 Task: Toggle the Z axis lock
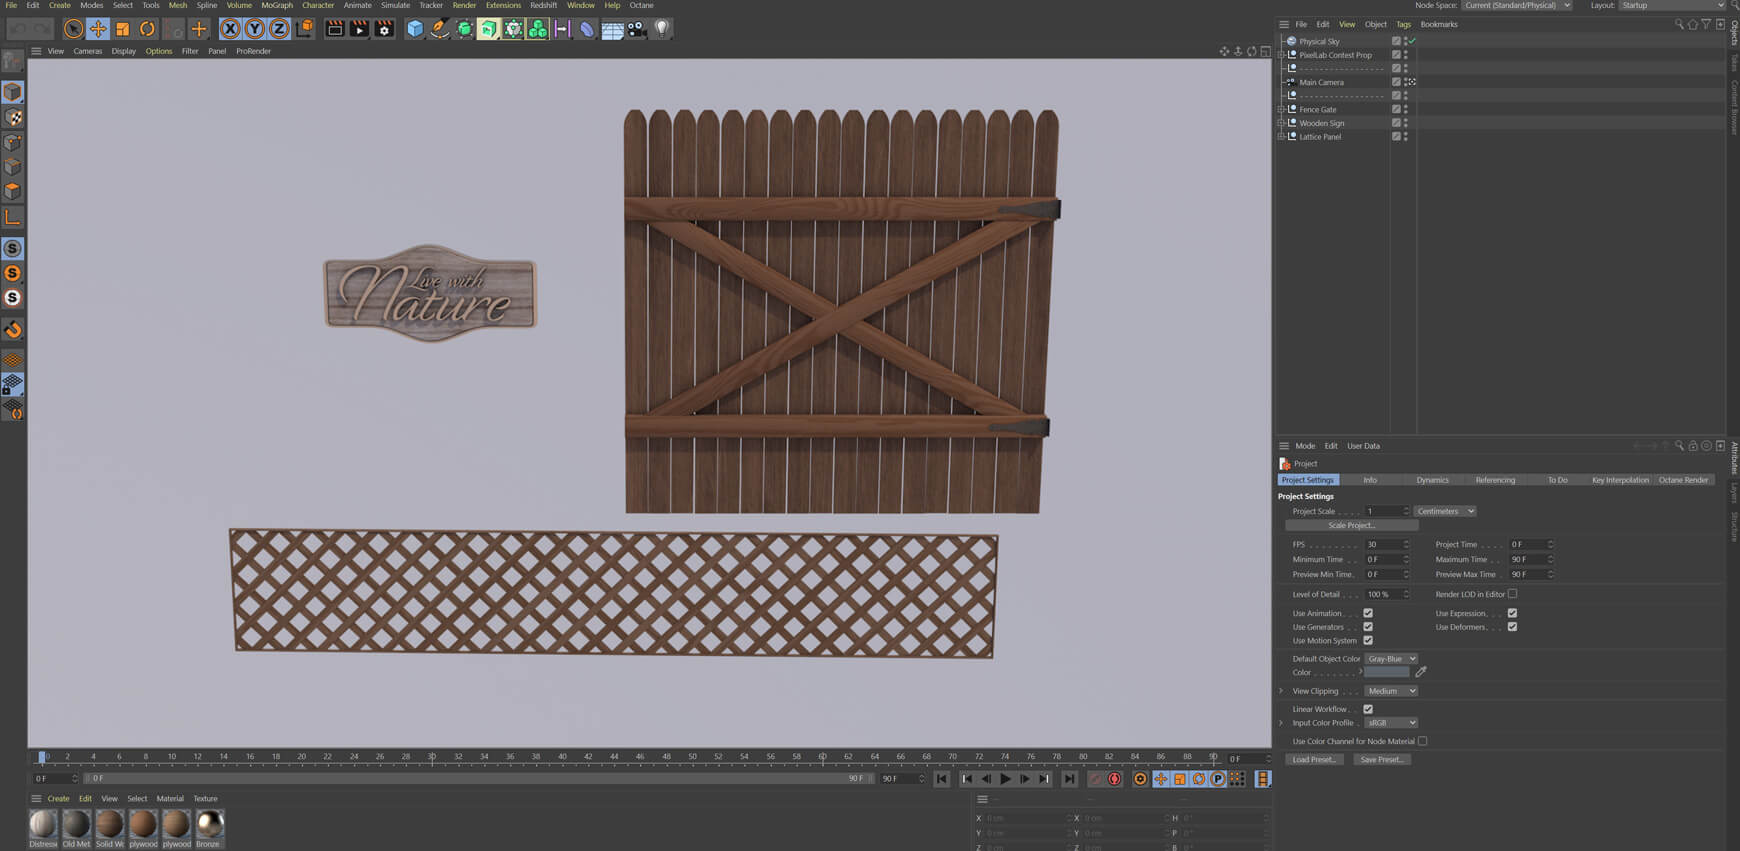(x=279, y=29)
